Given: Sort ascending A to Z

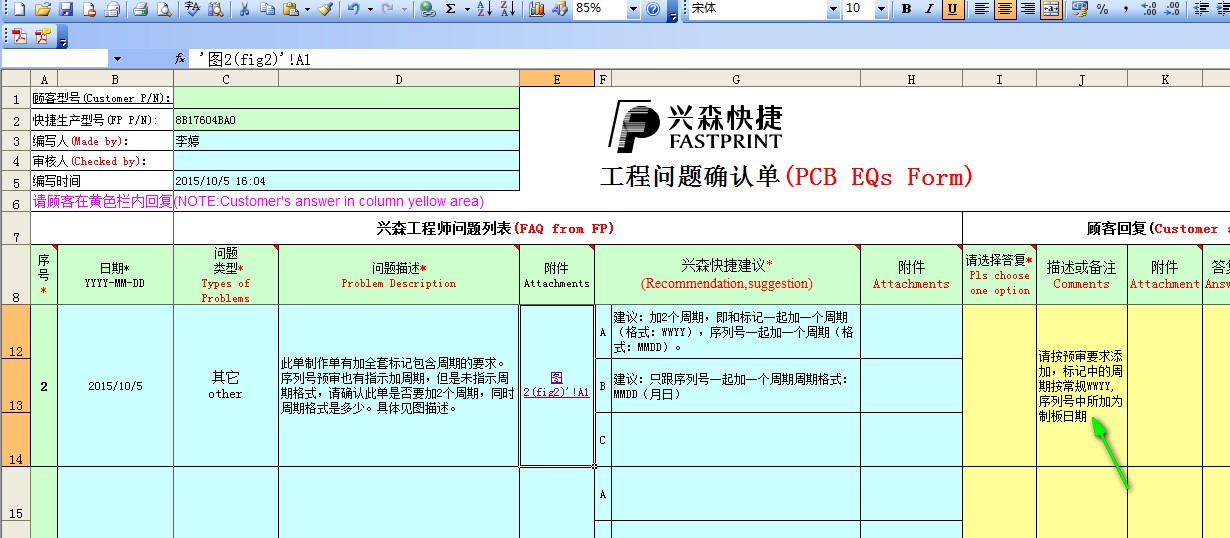Looking at the screenshot, I should 484,9.
